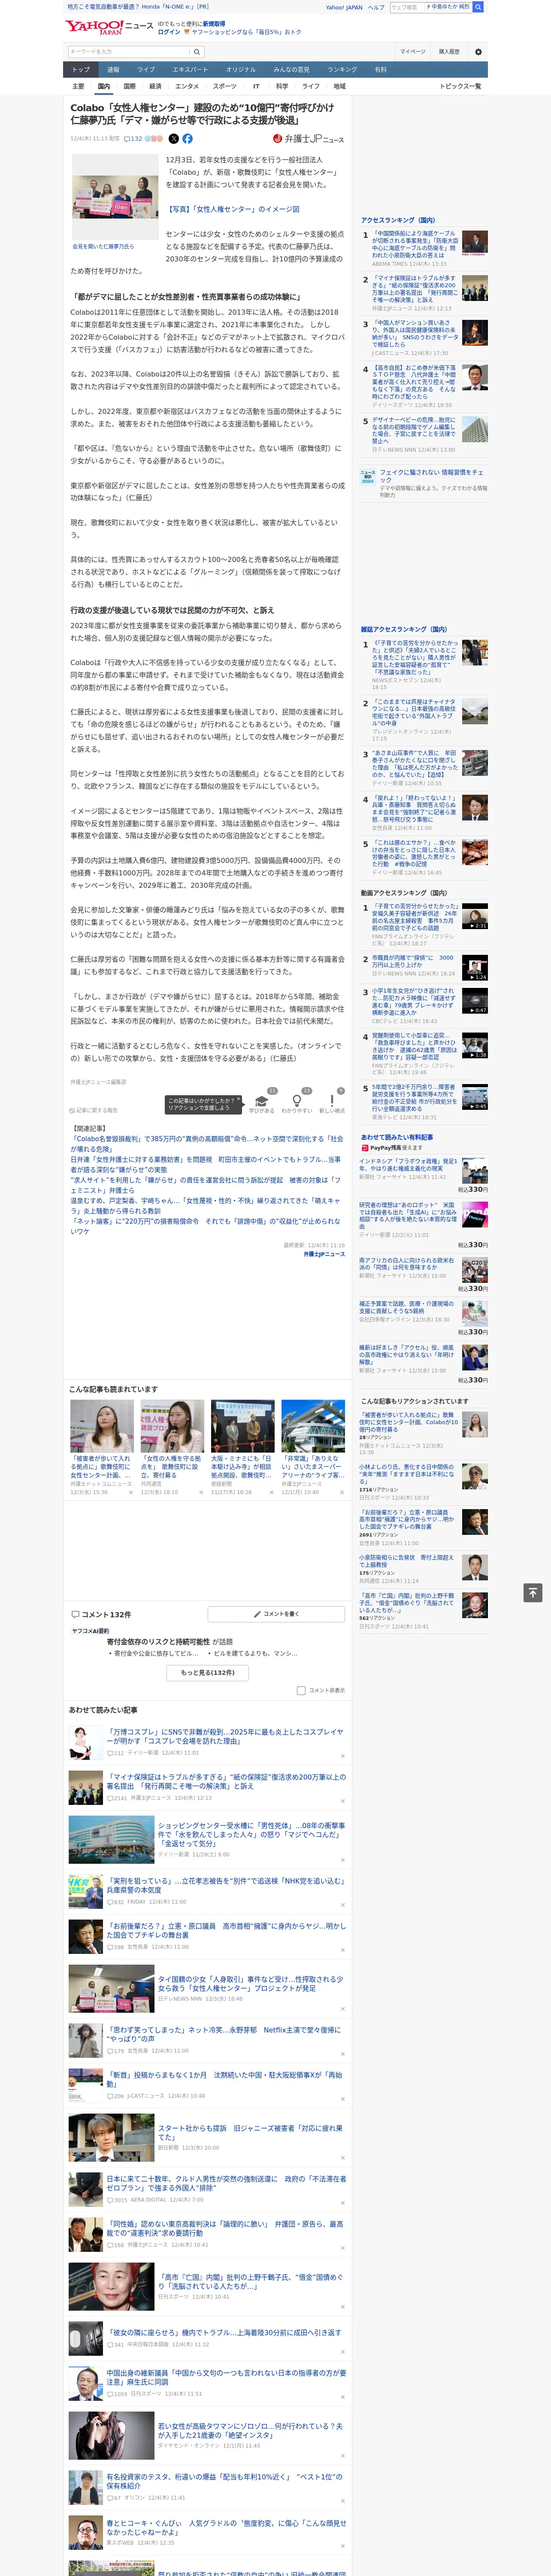Click the コメントを書く button
This screenshot has height=2576, width=551.
(x=276, y=1614)
